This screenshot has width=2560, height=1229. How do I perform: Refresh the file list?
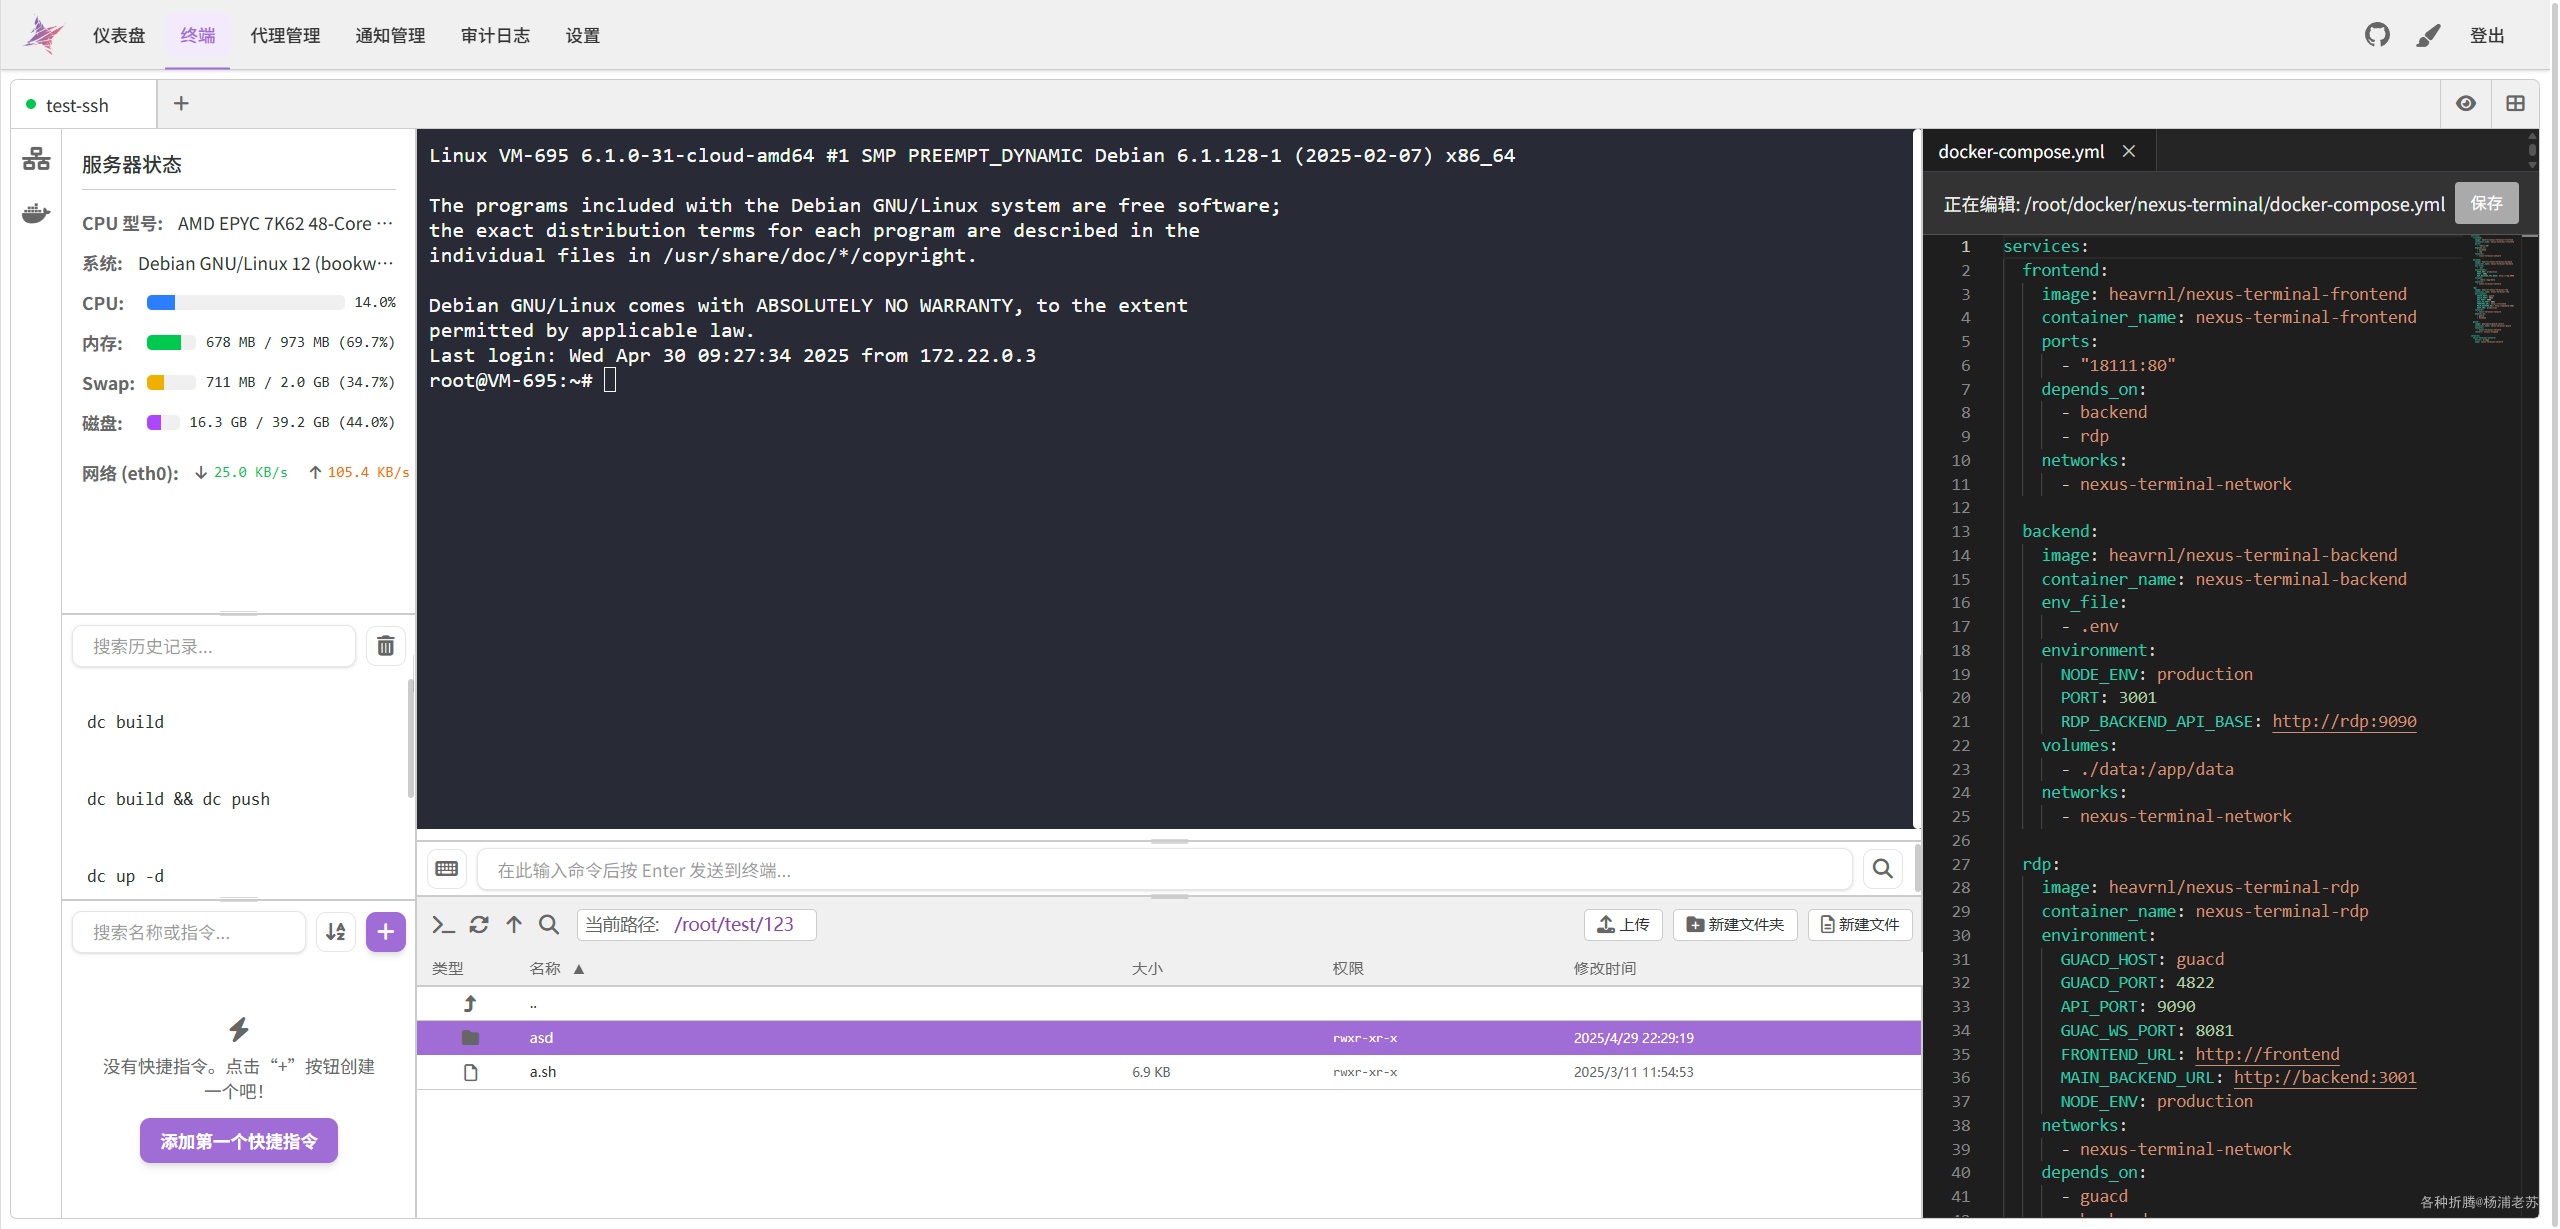[x=480, y=925]
